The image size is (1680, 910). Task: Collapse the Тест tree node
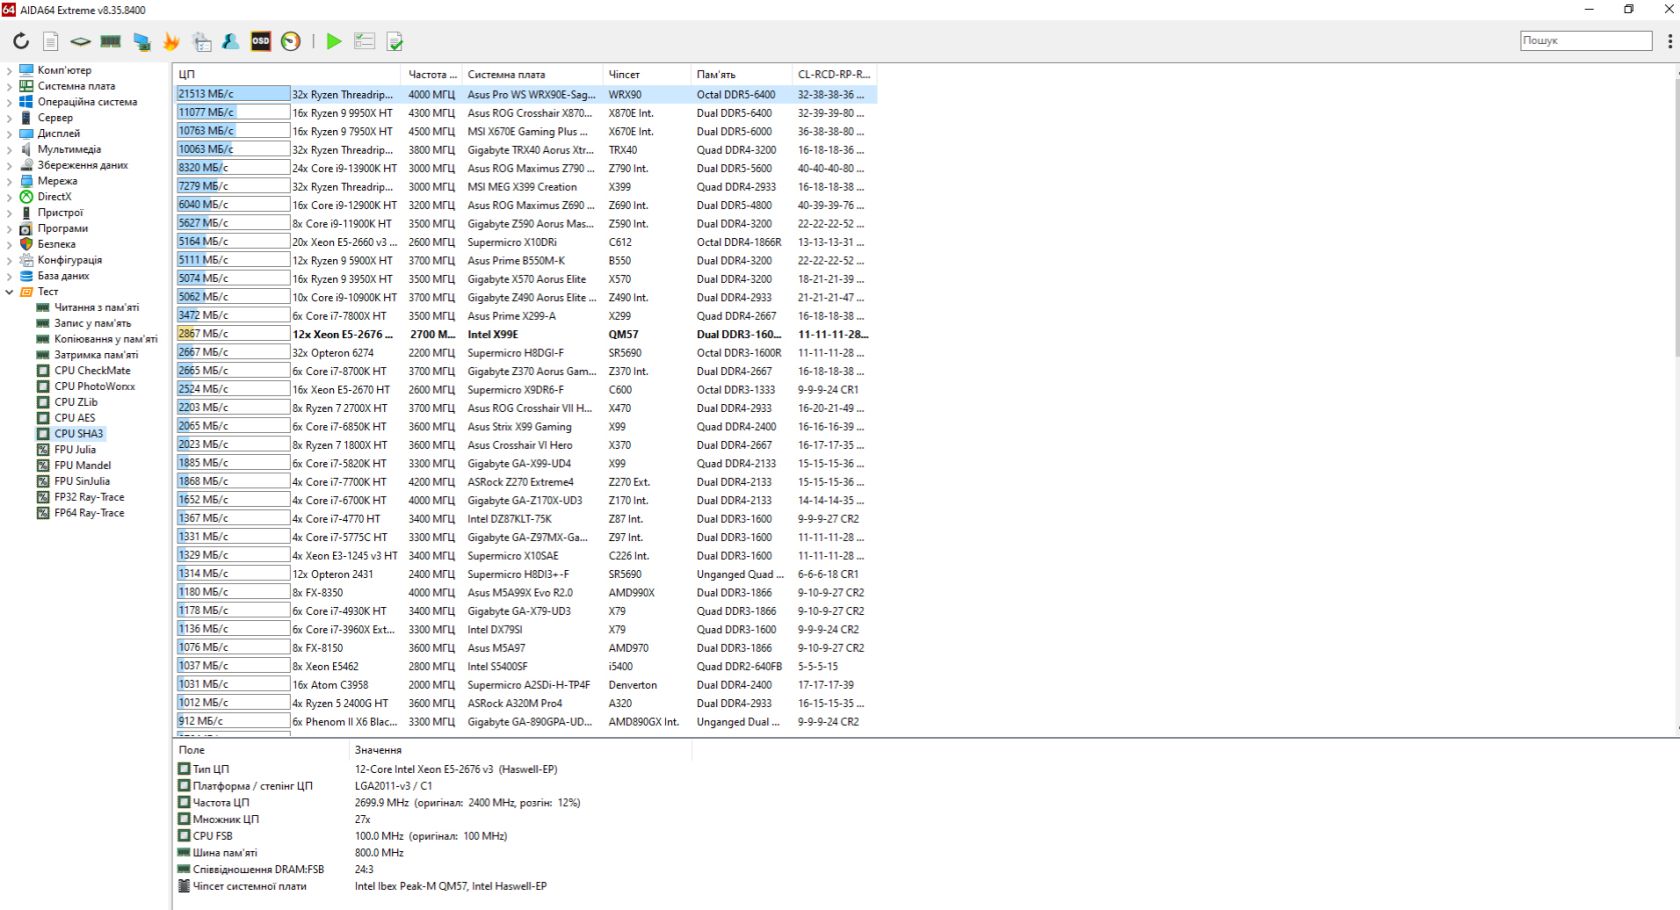[9, 292]
